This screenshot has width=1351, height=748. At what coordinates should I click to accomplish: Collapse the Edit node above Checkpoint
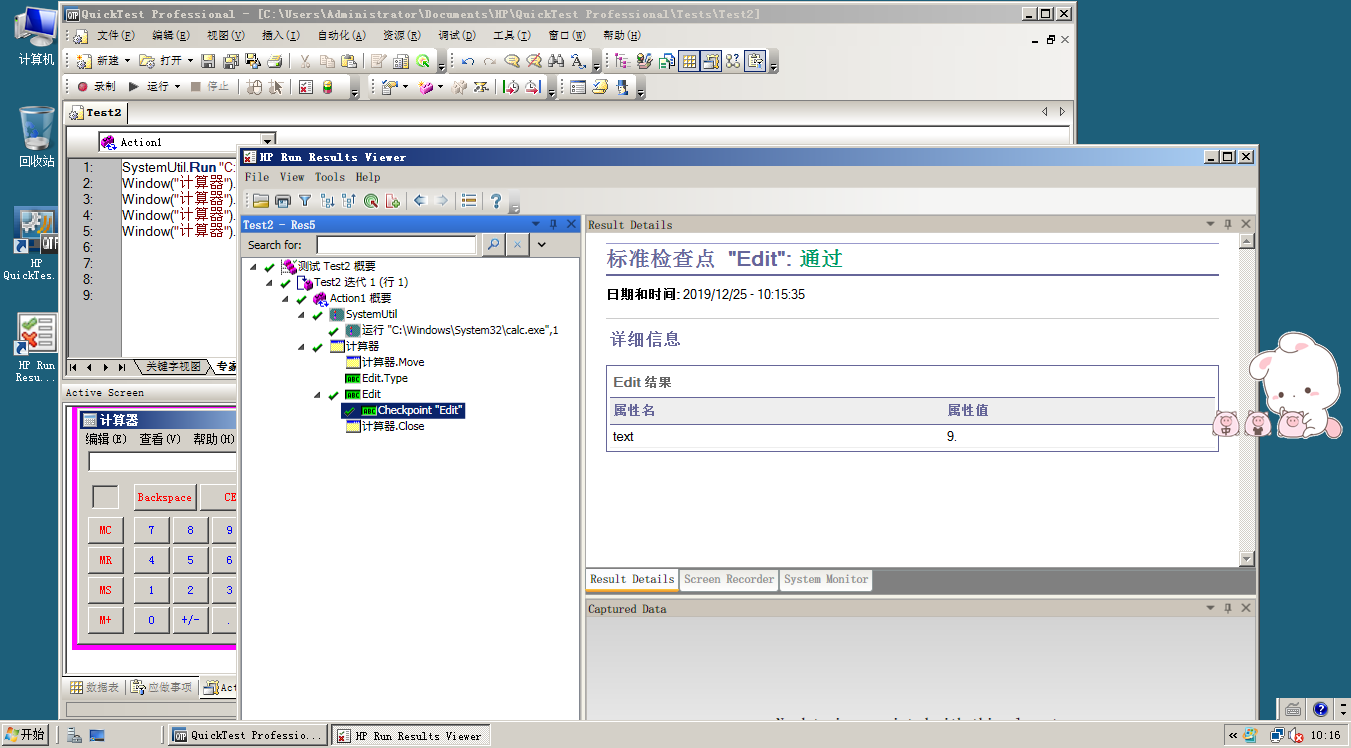[x=318, y=395]
